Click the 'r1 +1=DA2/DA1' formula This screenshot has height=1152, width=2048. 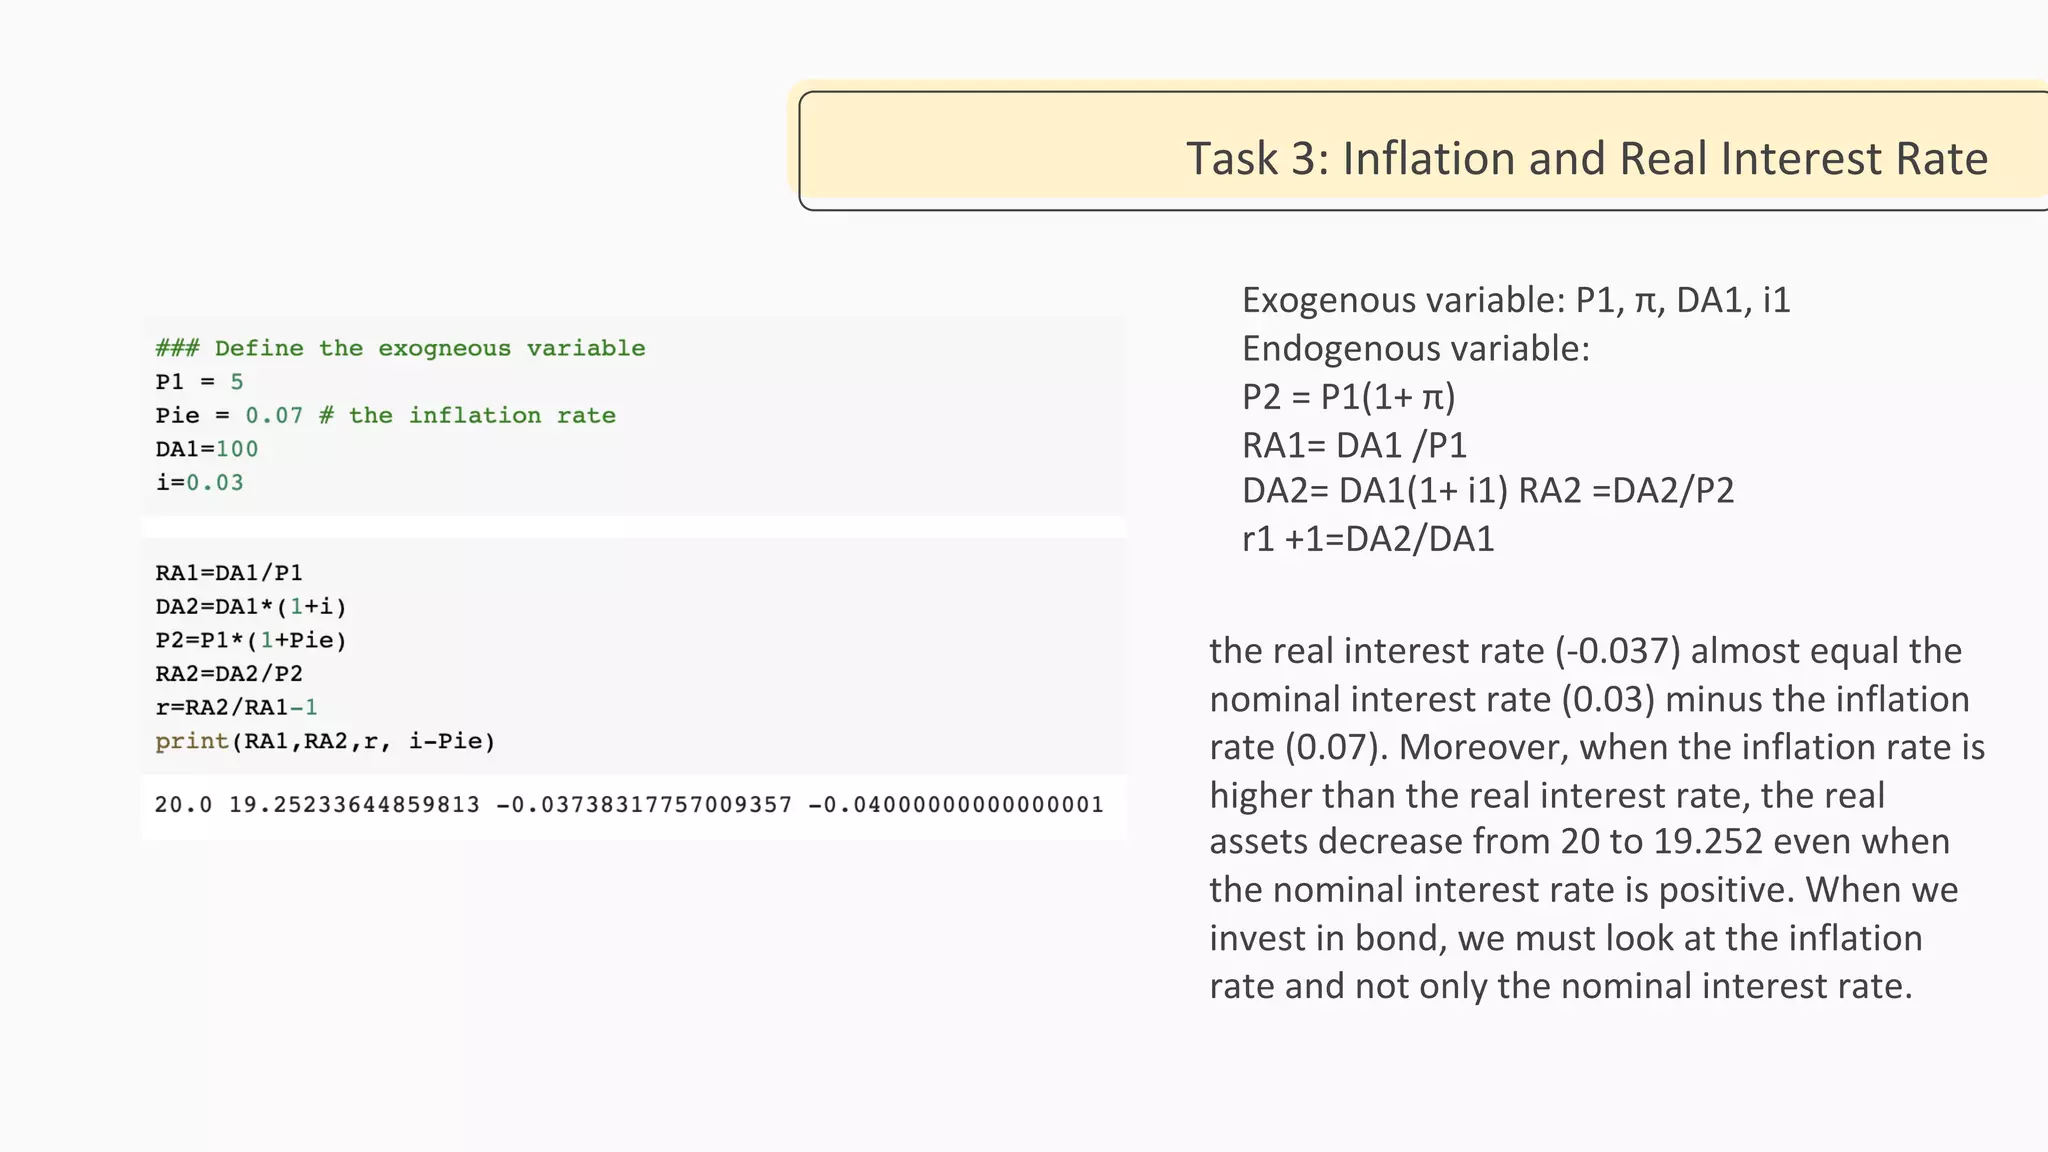click(x=1368, y=539)
